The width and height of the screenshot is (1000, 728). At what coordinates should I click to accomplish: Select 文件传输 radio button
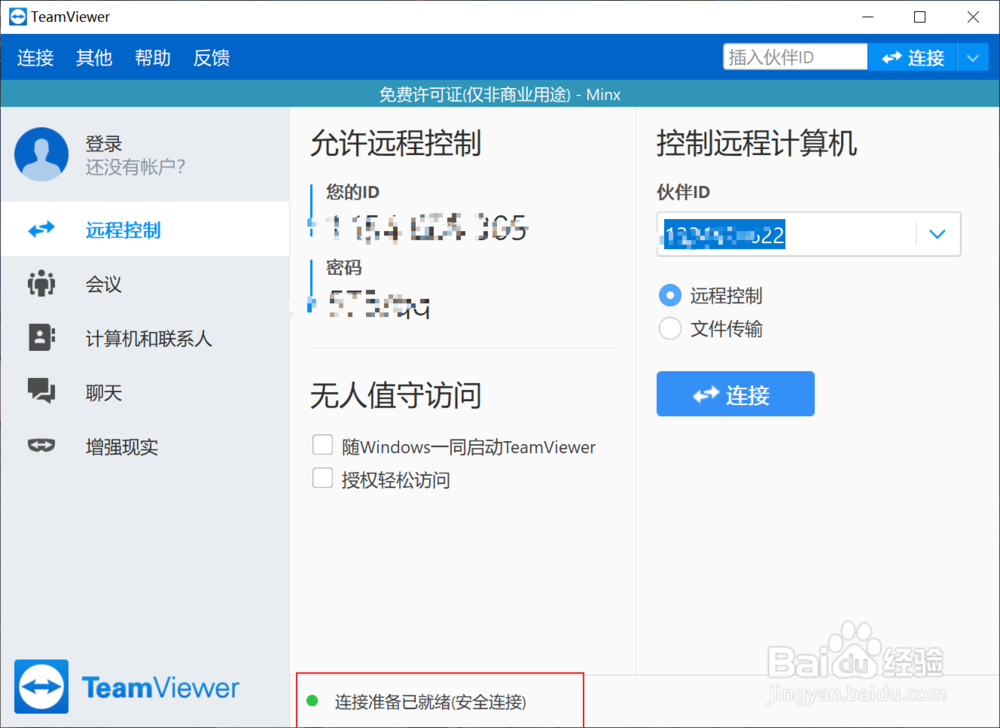pyautogui.click(x=670, y=328)
